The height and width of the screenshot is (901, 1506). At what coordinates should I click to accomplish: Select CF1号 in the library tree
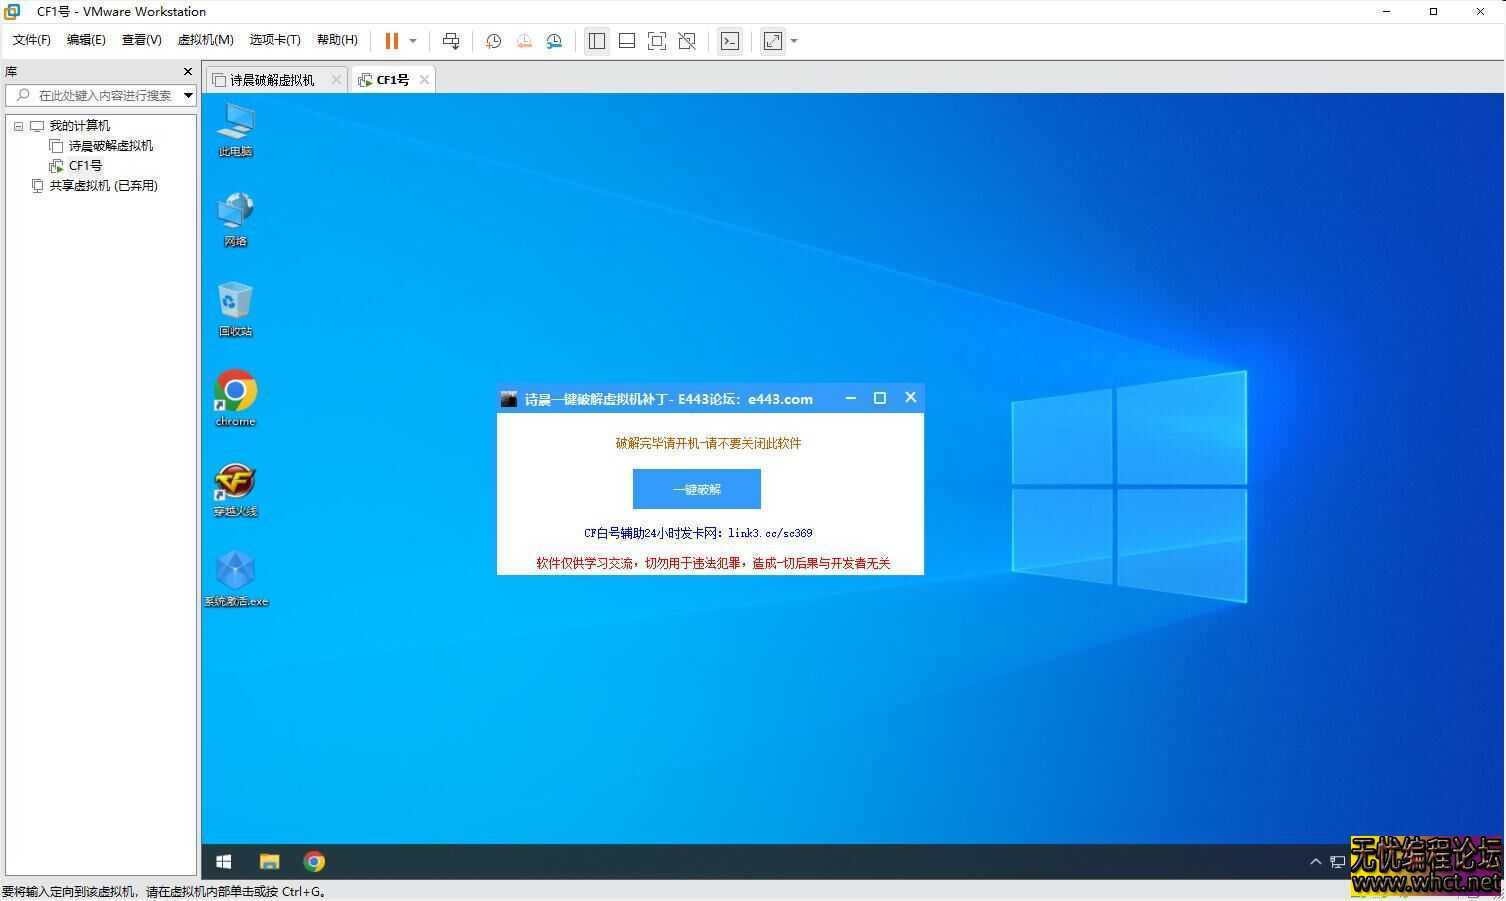(x=85, y=166)
